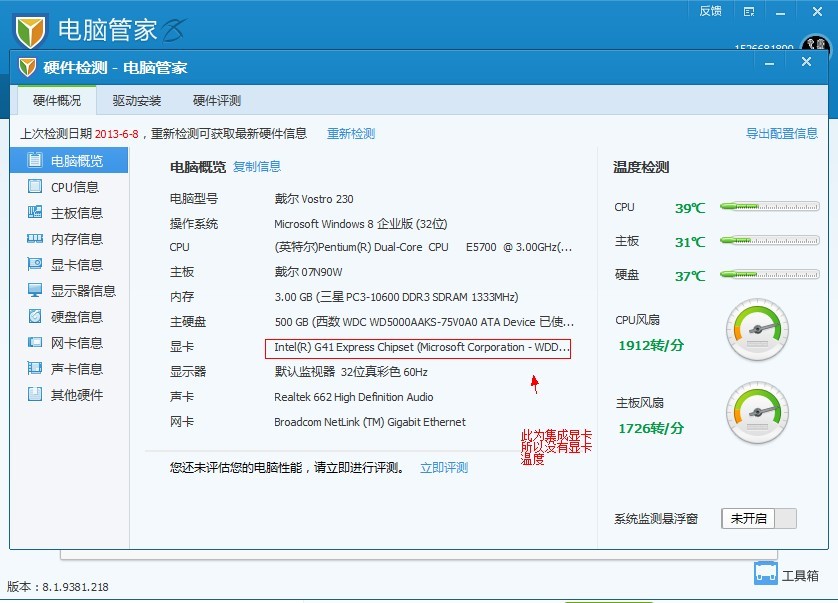The height and width of the screenshot is (603, 838).
Task: Click the 2013-6-8 detection date
Action: point(117,134)
